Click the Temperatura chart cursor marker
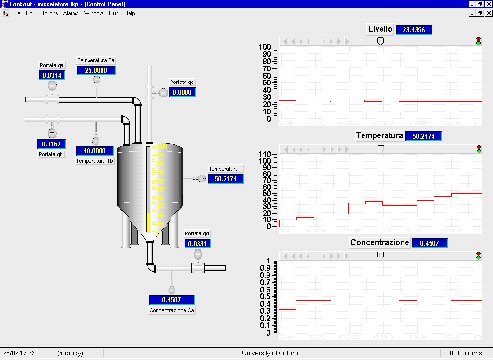493x360 pixels. click(381, 148)
